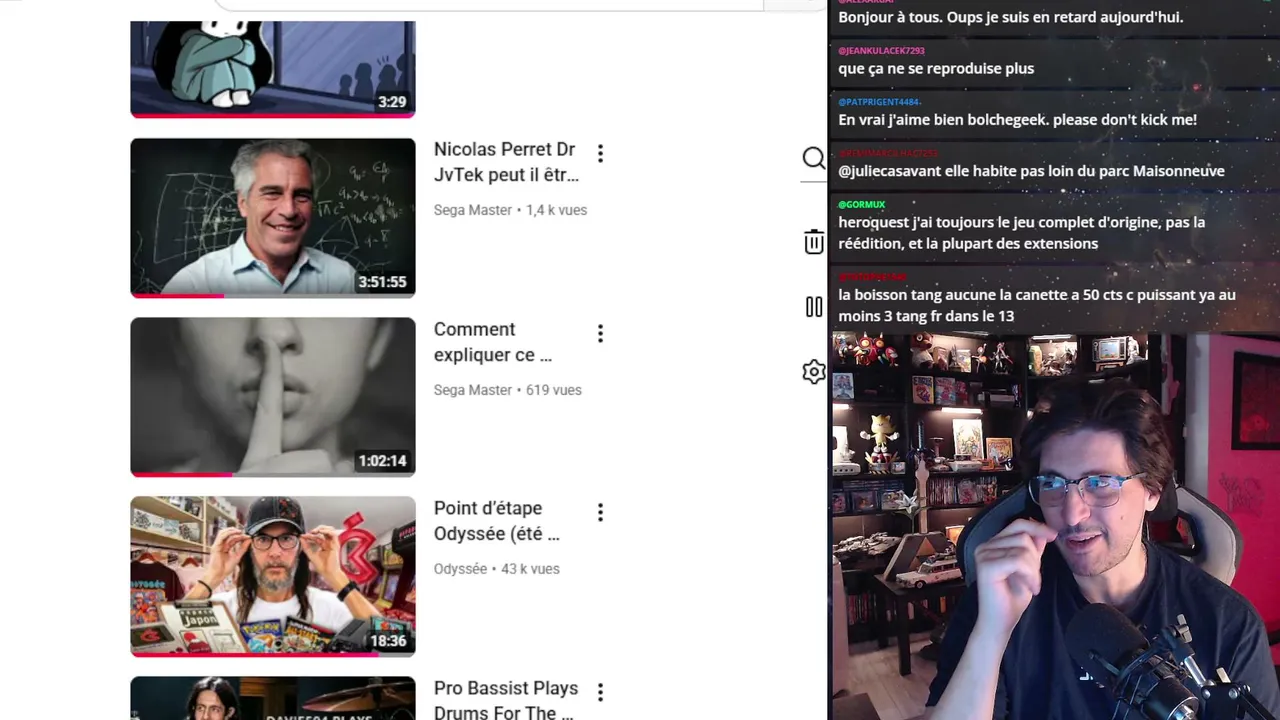Click chat message 'En vrai j'aime bien bolchegeek'
The height and width of the screenshot is (720, 1280).
click(x=1017, y=120)
